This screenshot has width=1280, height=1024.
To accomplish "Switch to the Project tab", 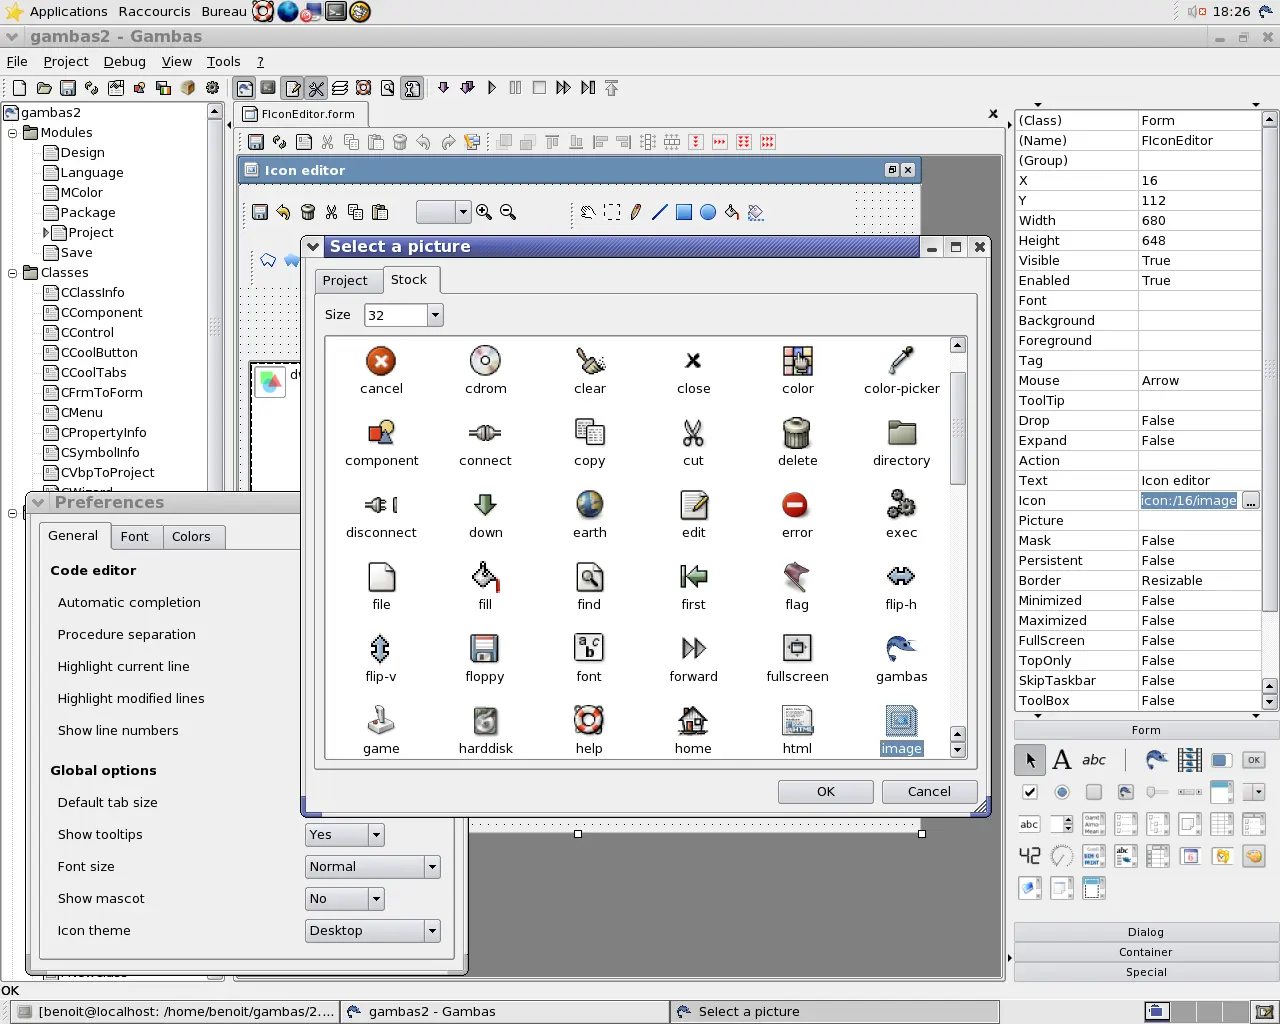I will 345,281.
